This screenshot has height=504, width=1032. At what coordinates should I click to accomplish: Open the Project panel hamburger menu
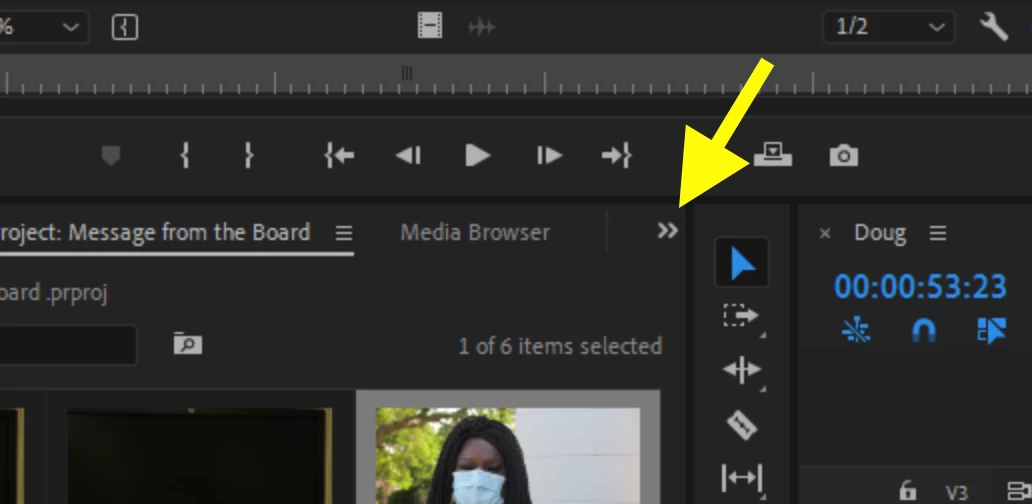tap(344, 233)
